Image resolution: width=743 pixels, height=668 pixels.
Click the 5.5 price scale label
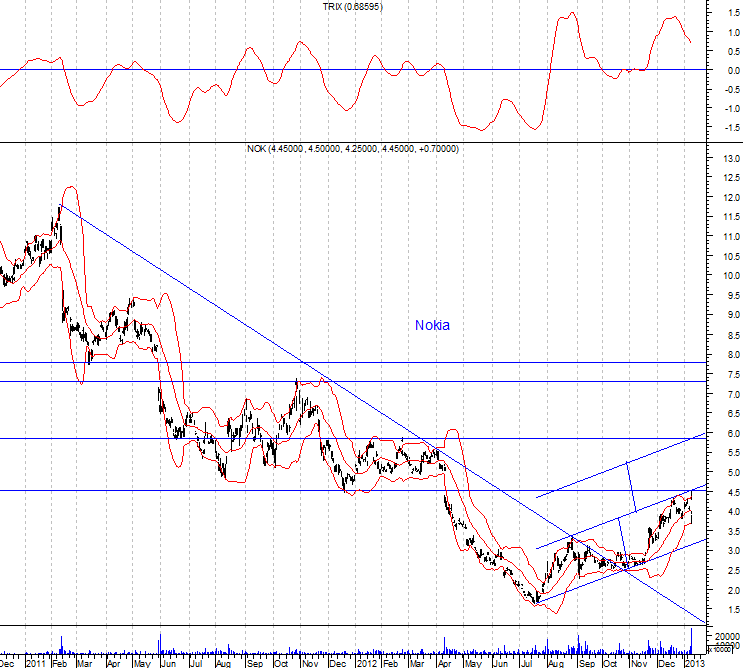point(734,453)
